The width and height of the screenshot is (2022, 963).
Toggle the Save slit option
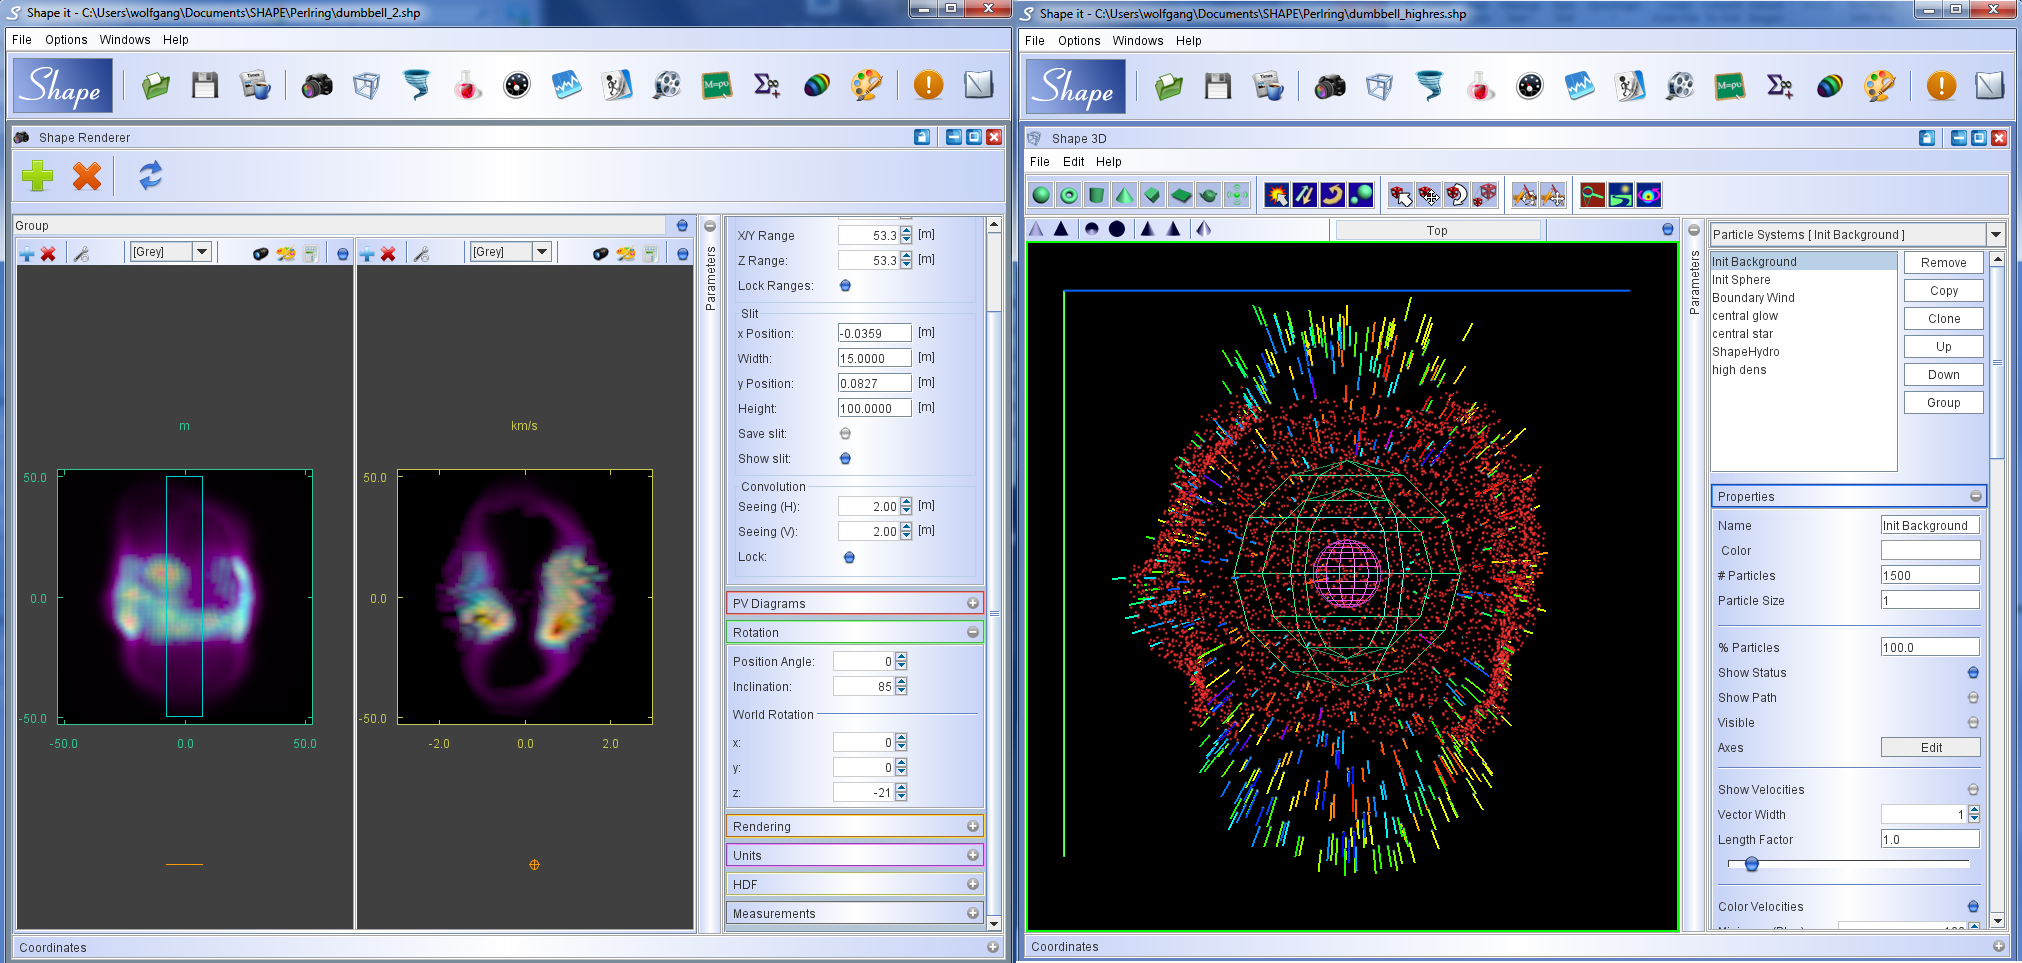pos(845,434)
